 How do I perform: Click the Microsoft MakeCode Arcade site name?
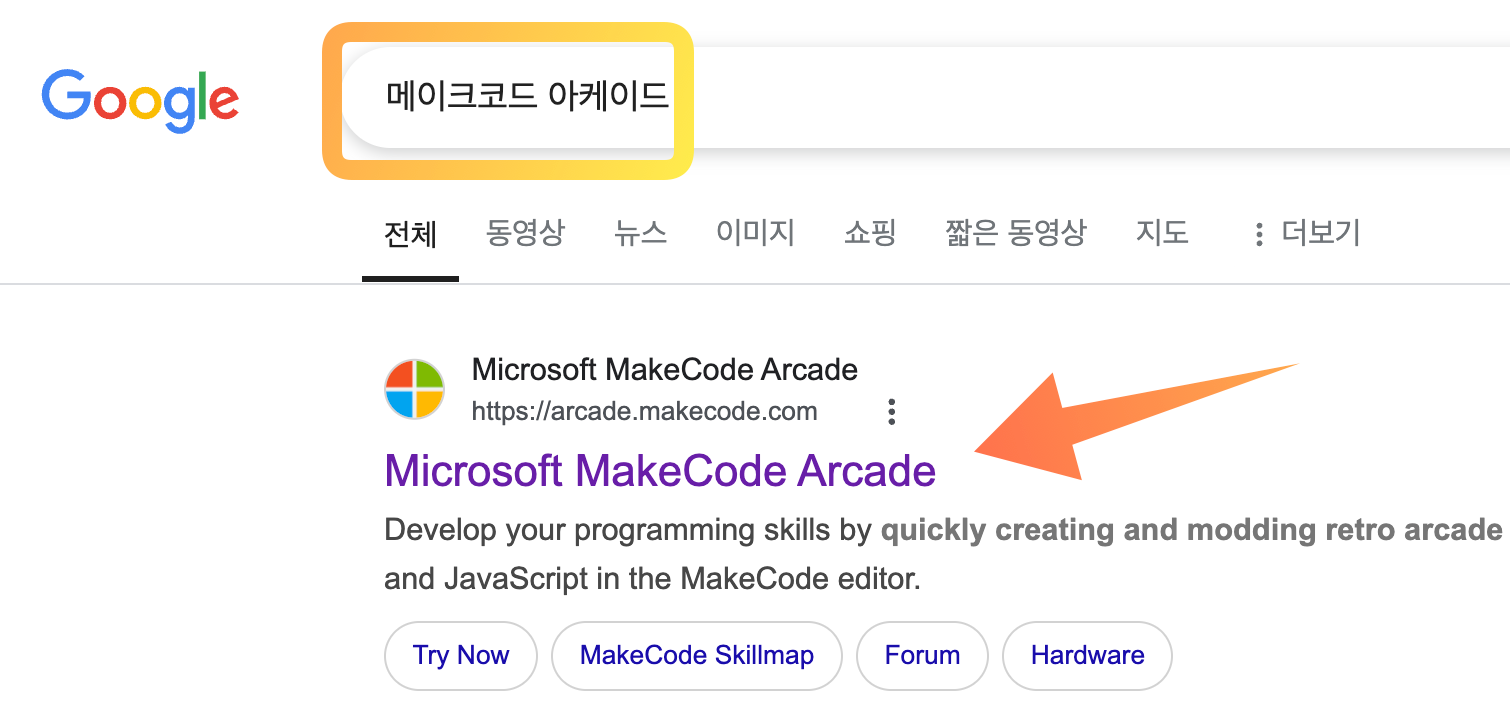[x=665, y=370]
